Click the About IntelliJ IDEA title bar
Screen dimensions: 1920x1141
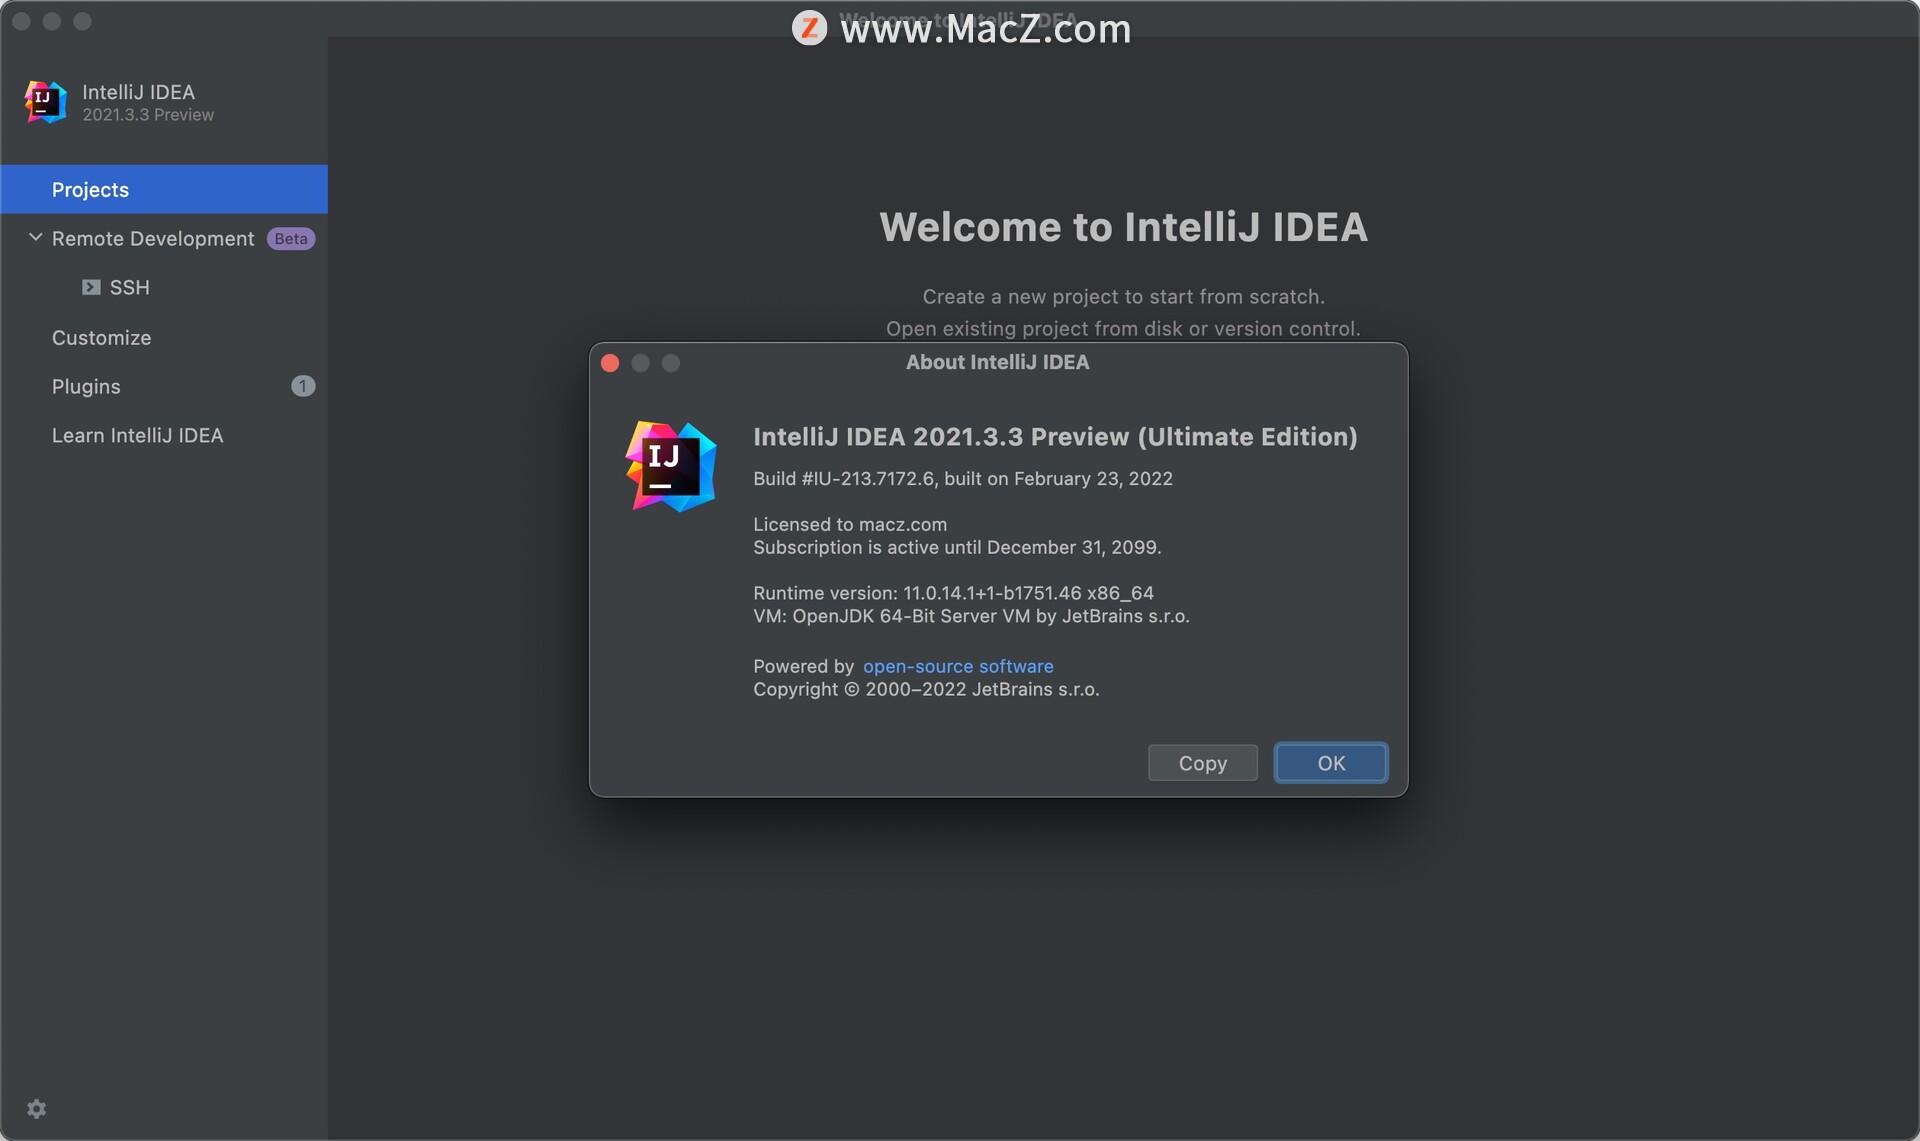coord(998,362)
